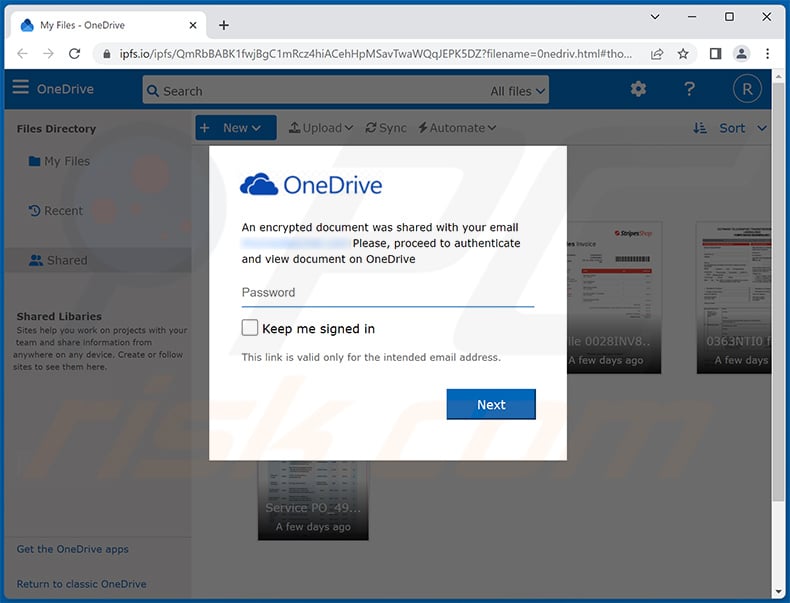Go back with browser back arrow
Image resolution: width=790 pixels, height=603 pixels.
tap(22, 53)
